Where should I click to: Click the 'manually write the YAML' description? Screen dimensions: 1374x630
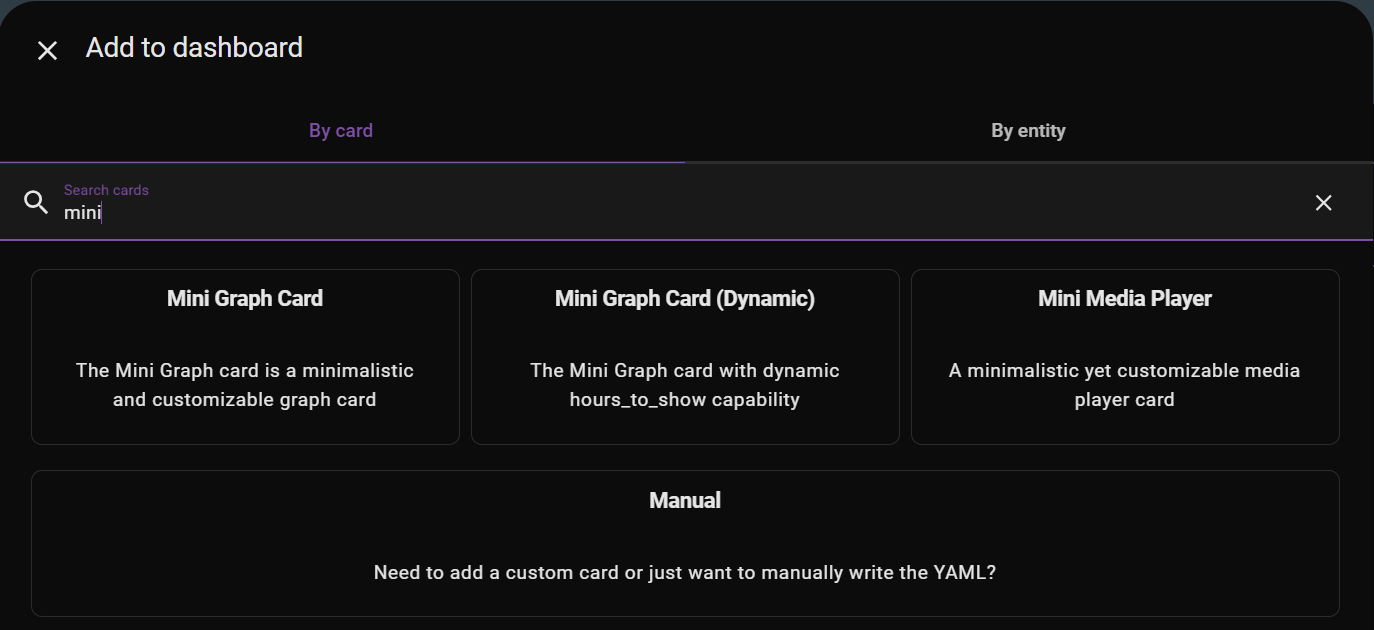point(685,573)
